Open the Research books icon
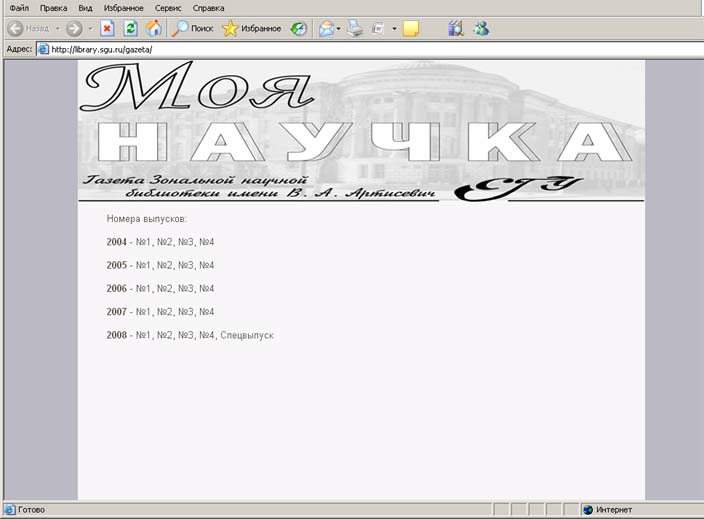 coord(456,29)
